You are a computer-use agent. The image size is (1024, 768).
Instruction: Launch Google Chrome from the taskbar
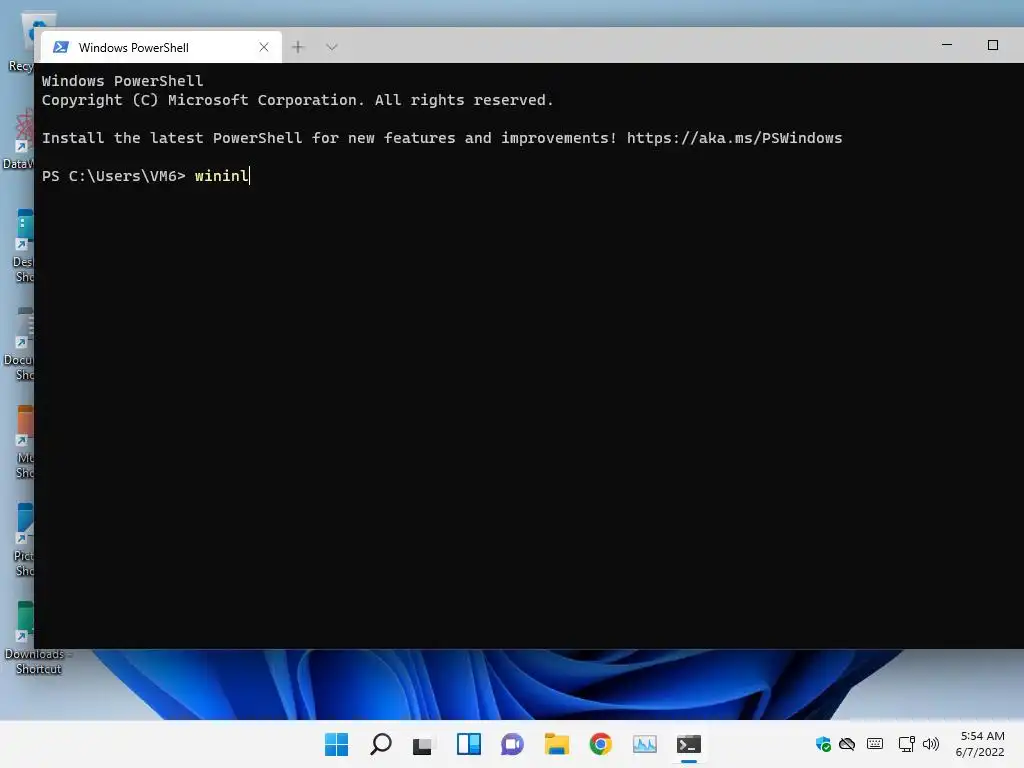tap(601, 744)
